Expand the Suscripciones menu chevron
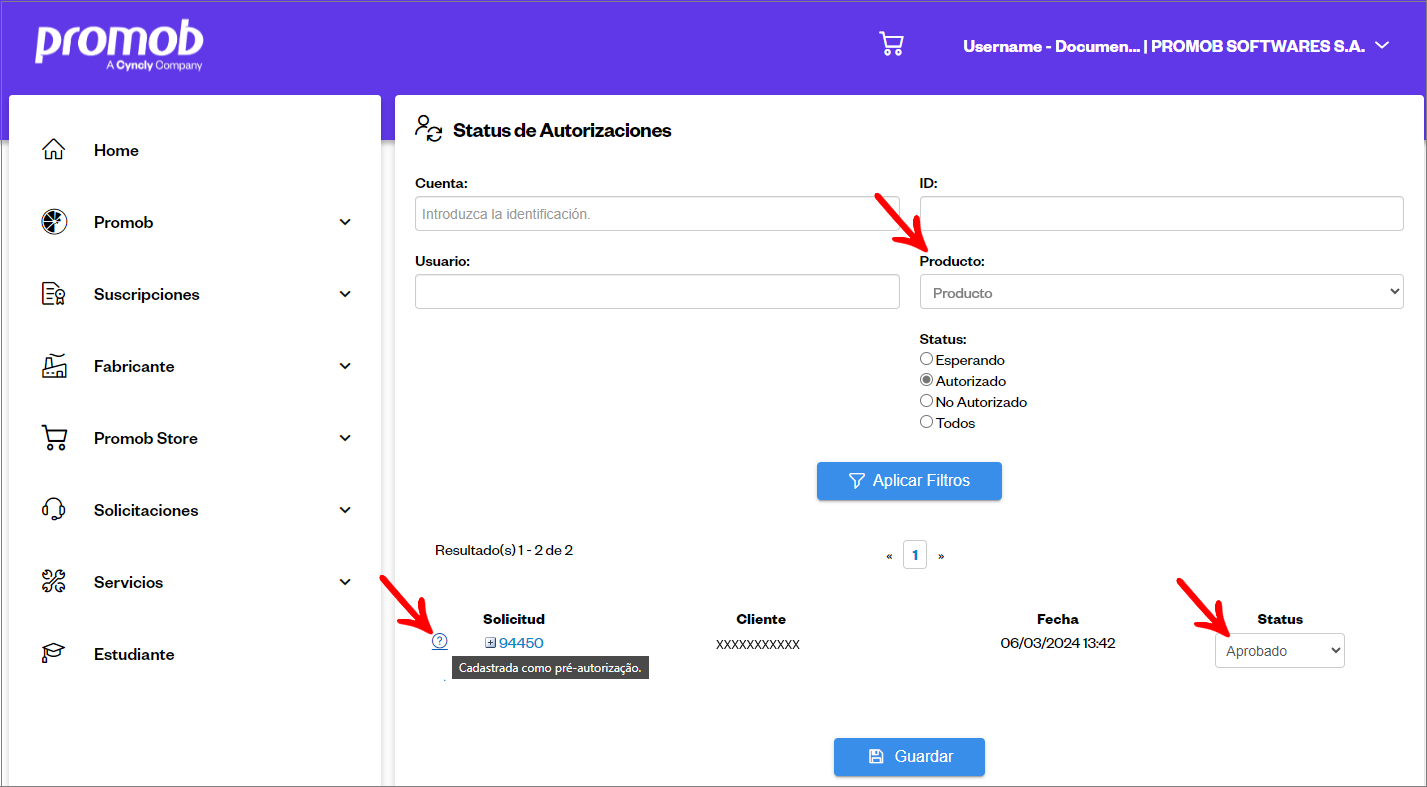Screen dimensions: 1427x787 pyautogui.click(x=345, y=294)
